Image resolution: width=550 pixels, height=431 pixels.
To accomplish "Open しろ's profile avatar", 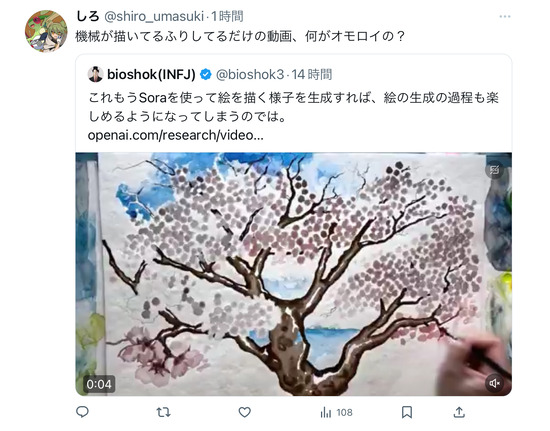I will pos(46,31).
